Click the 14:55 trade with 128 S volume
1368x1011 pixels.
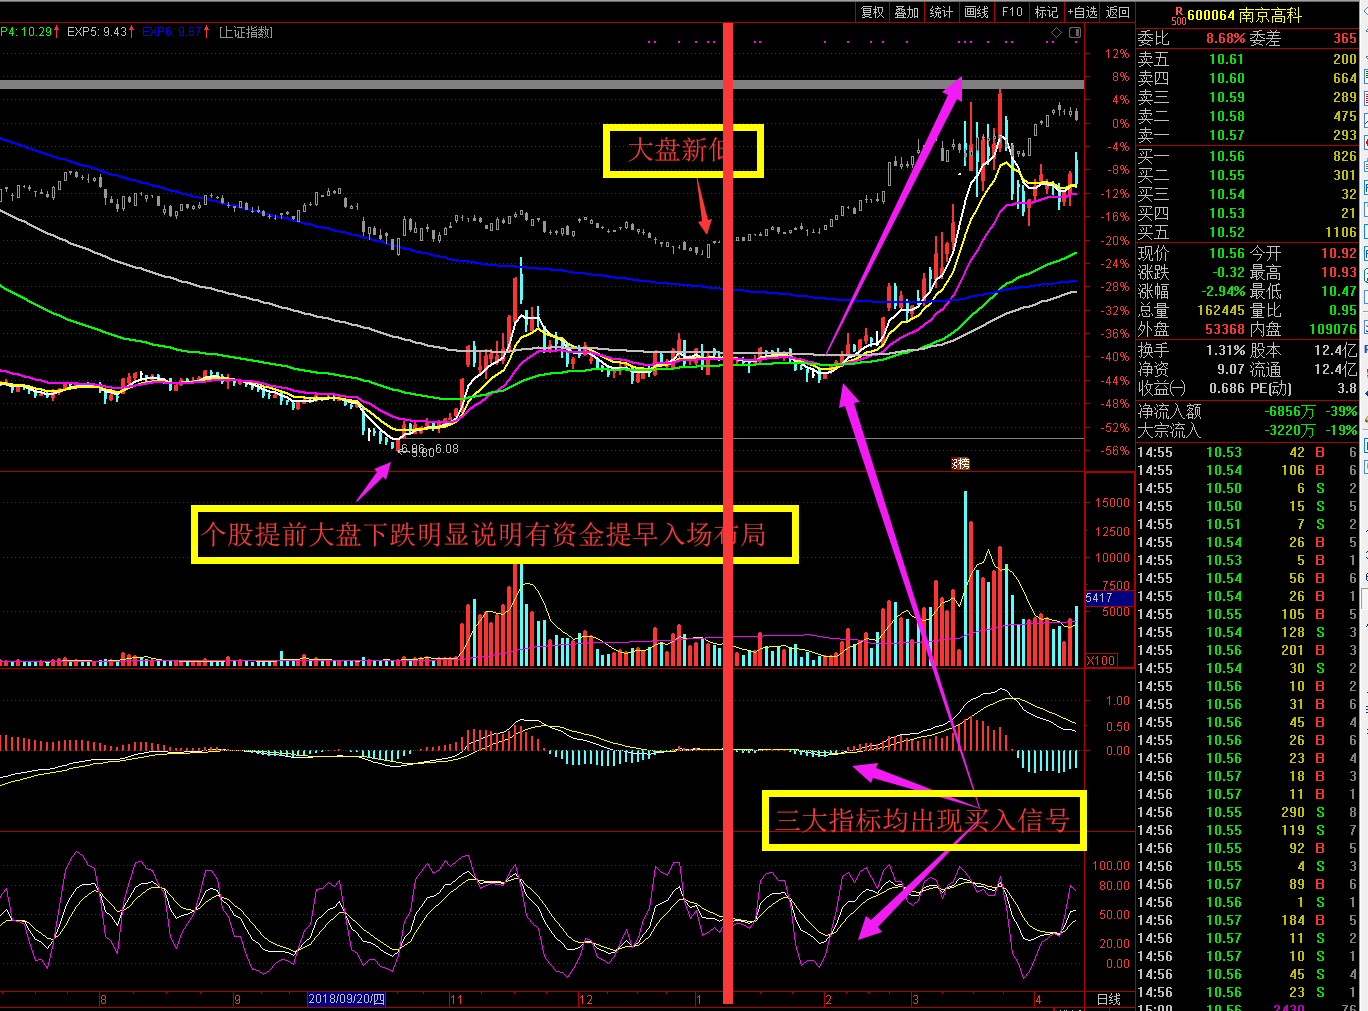[1247, 632]
